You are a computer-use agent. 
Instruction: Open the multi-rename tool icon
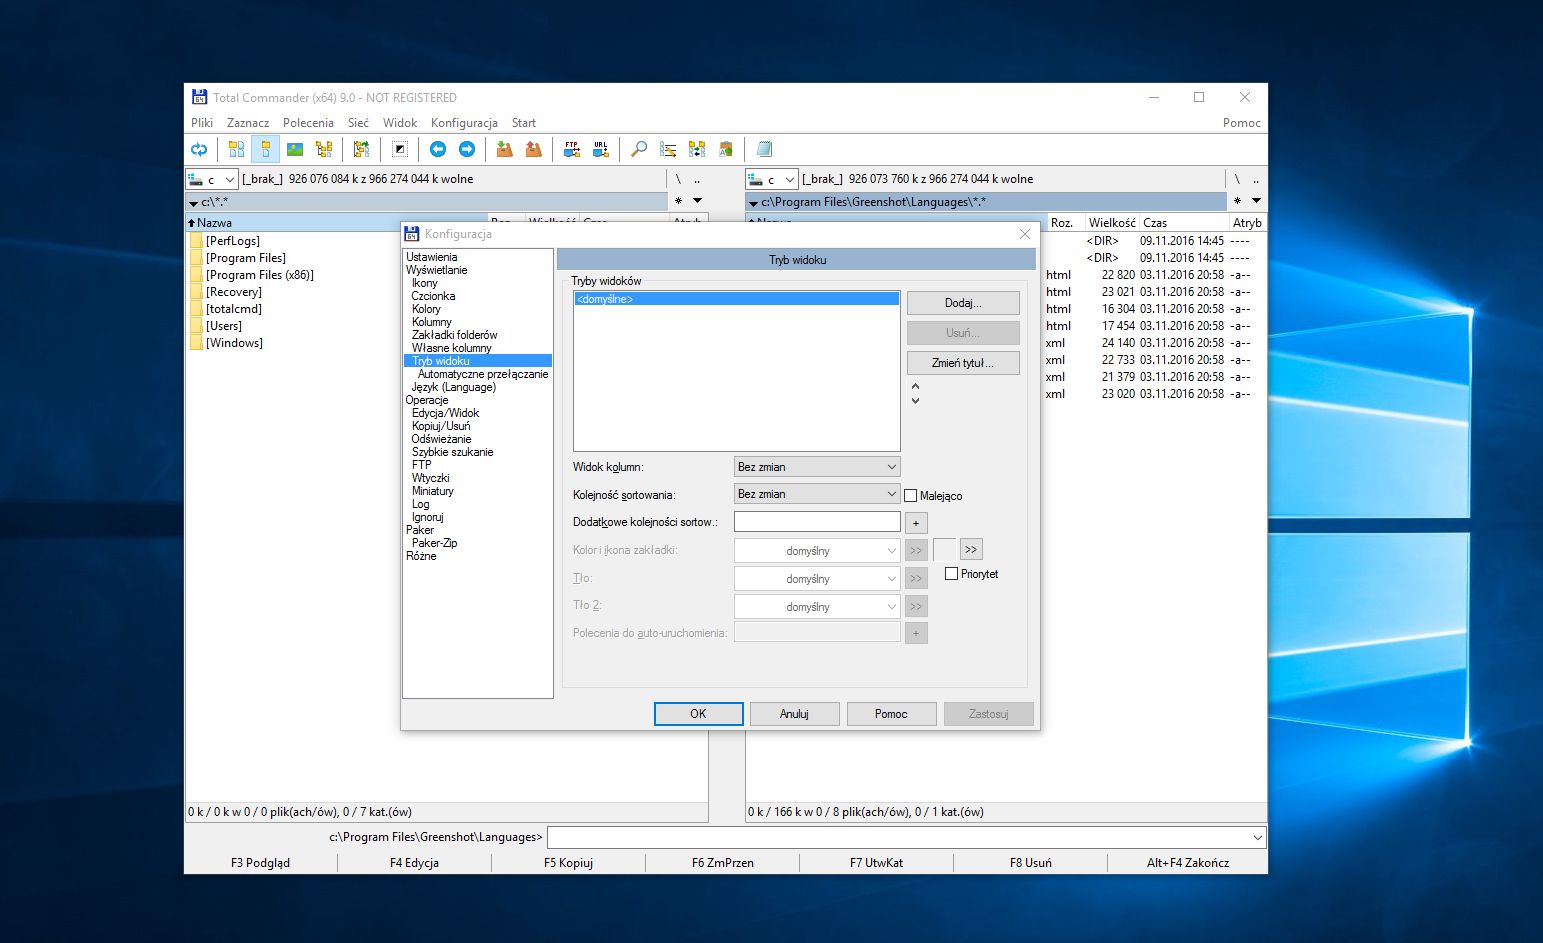[x=668, y=149]
